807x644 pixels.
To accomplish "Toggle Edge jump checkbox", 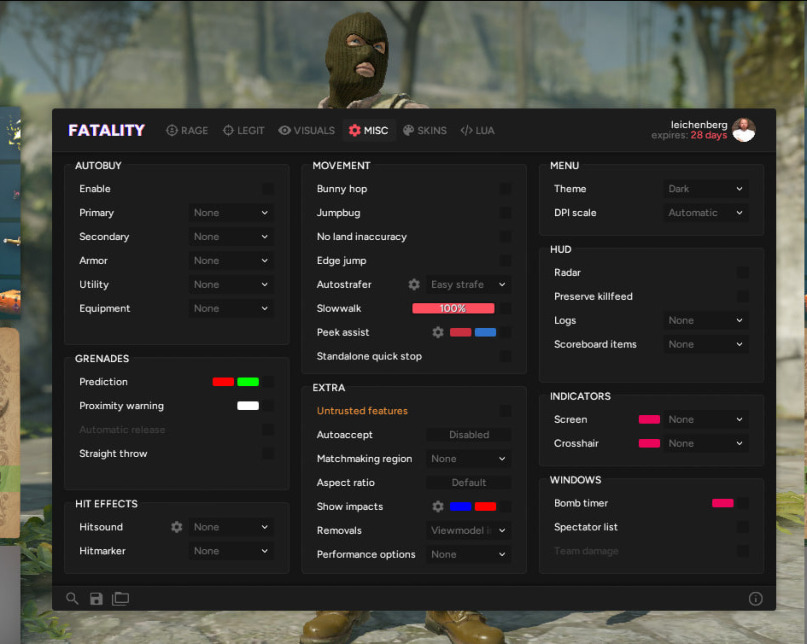I will [x=506, y=260].
